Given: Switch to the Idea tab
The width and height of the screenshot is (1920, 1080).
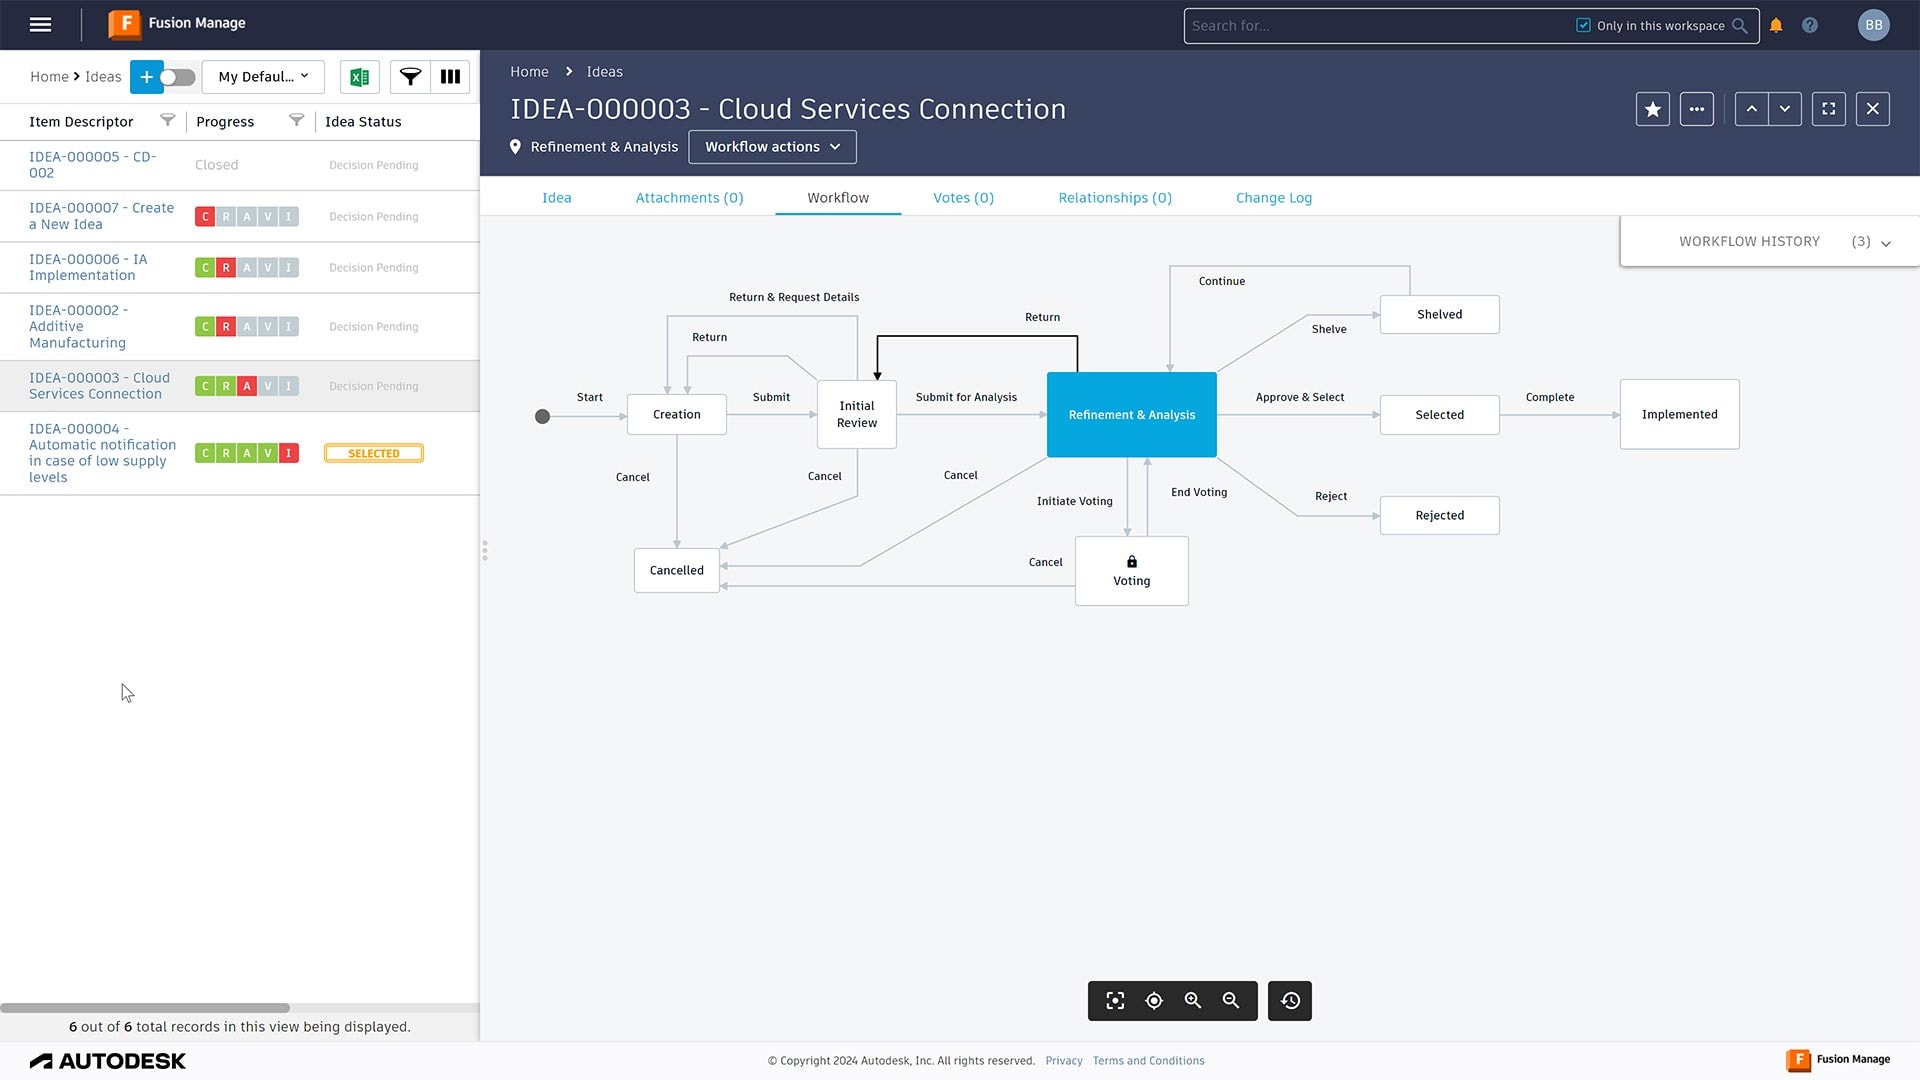Looking at the screenshot, I should pos(557,198).
